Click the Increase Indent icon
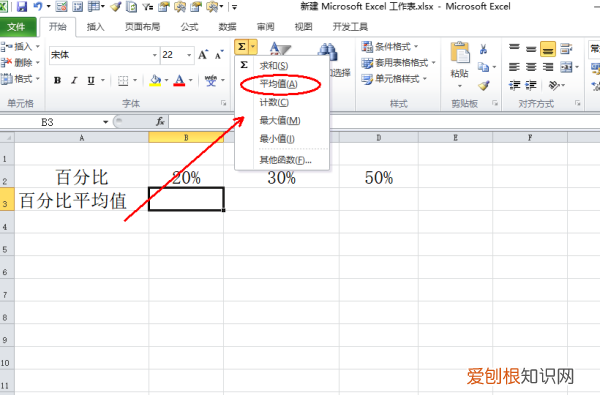The height and width of the screenshot is (395, 600). coord(531,85)
